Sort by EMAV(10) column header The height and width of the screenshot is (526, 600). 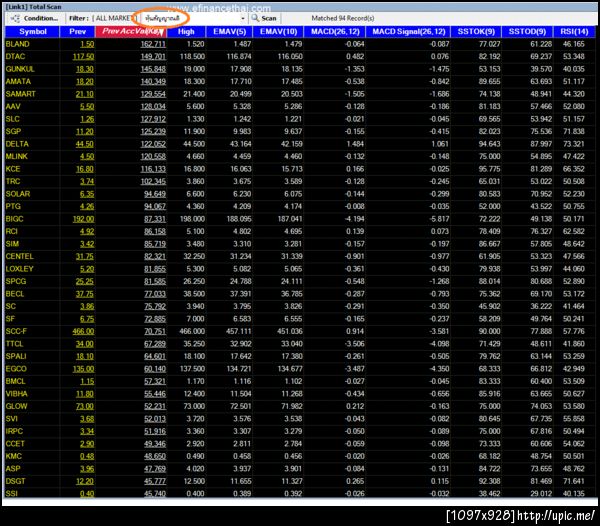point(278,31)
